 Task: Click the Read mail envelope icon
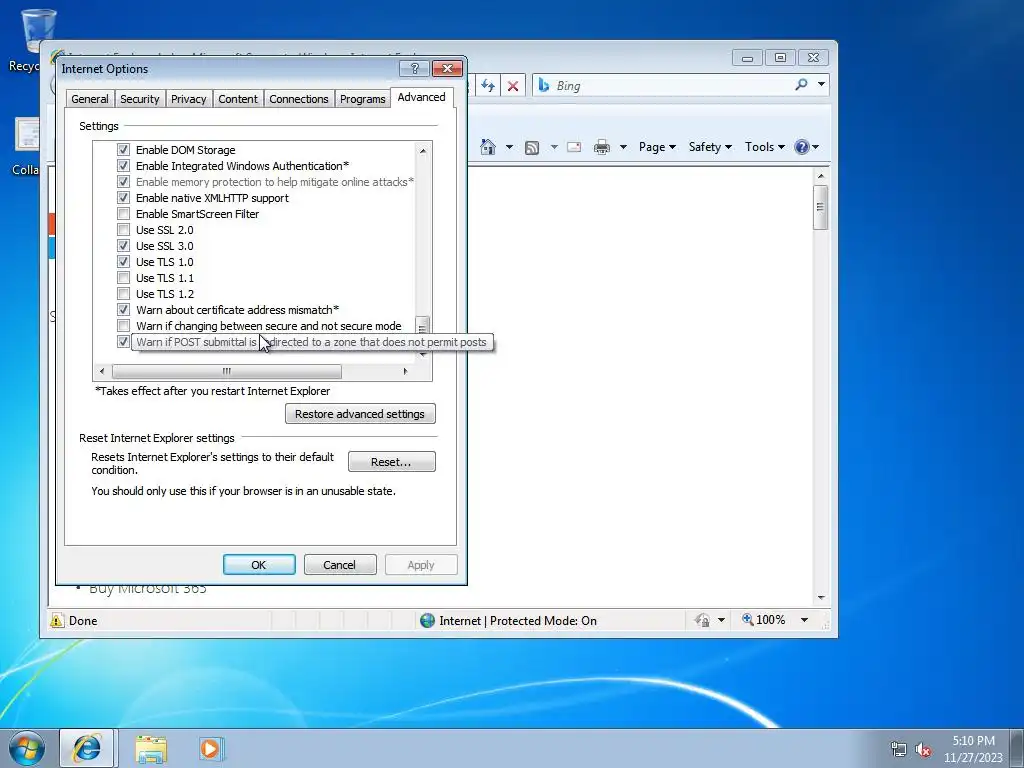tap(574, 147)
